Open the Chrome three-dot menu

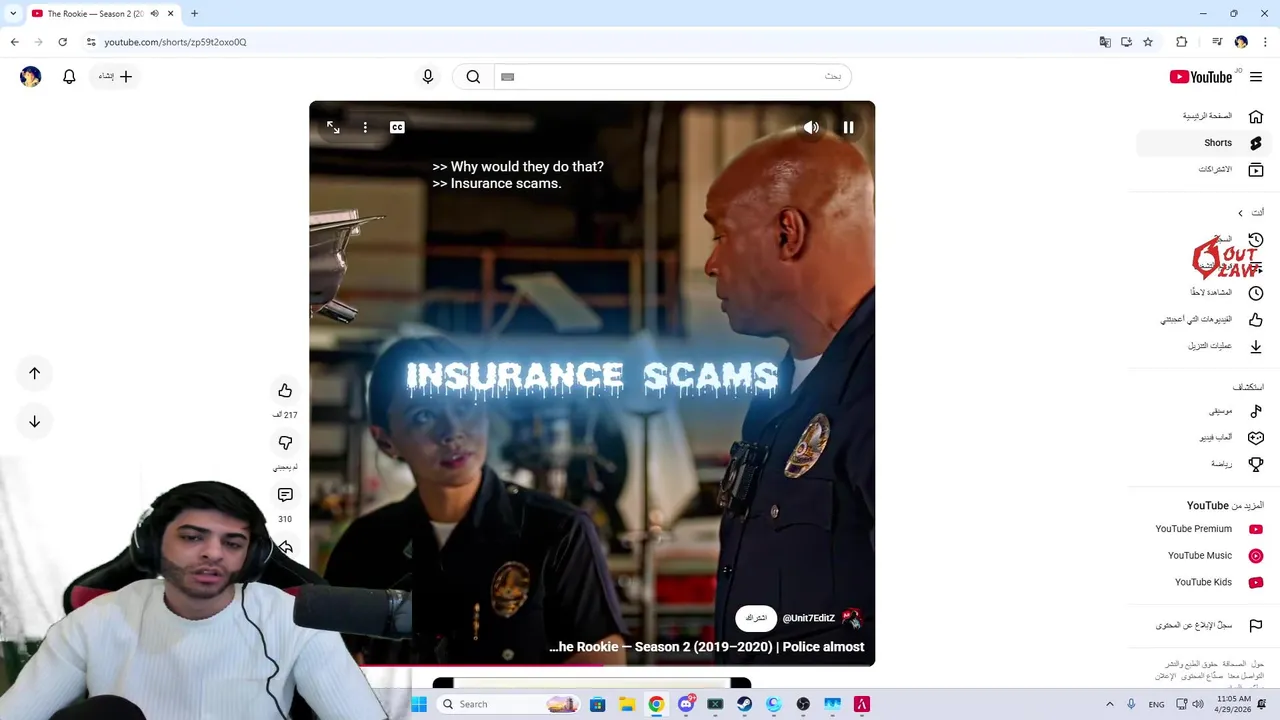[1265, 42]
